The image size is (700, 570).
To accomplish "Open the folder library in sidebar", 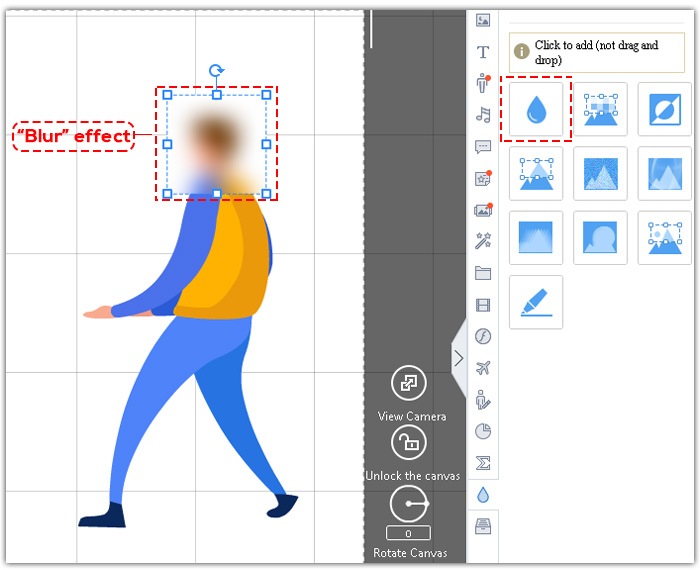I will [483, 273].
